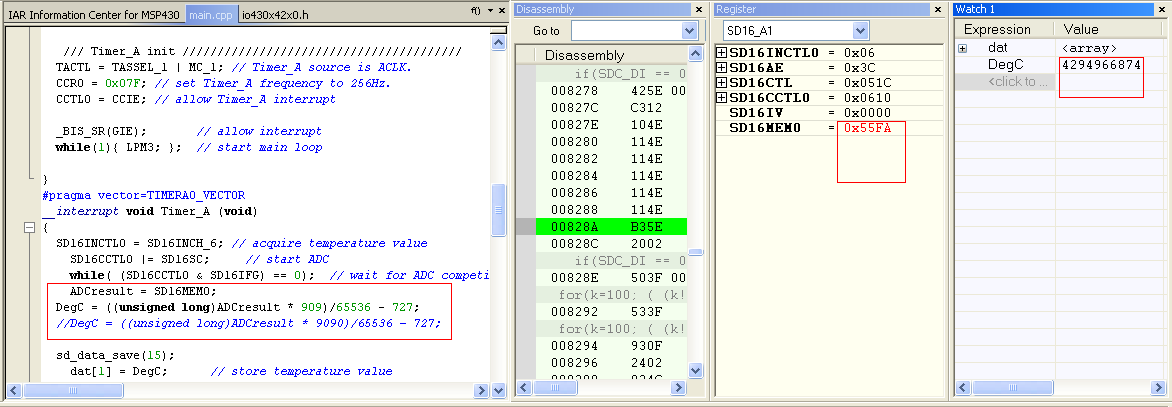
Task: Click the DegC value 4294966874
Action: coord(1102,65)
